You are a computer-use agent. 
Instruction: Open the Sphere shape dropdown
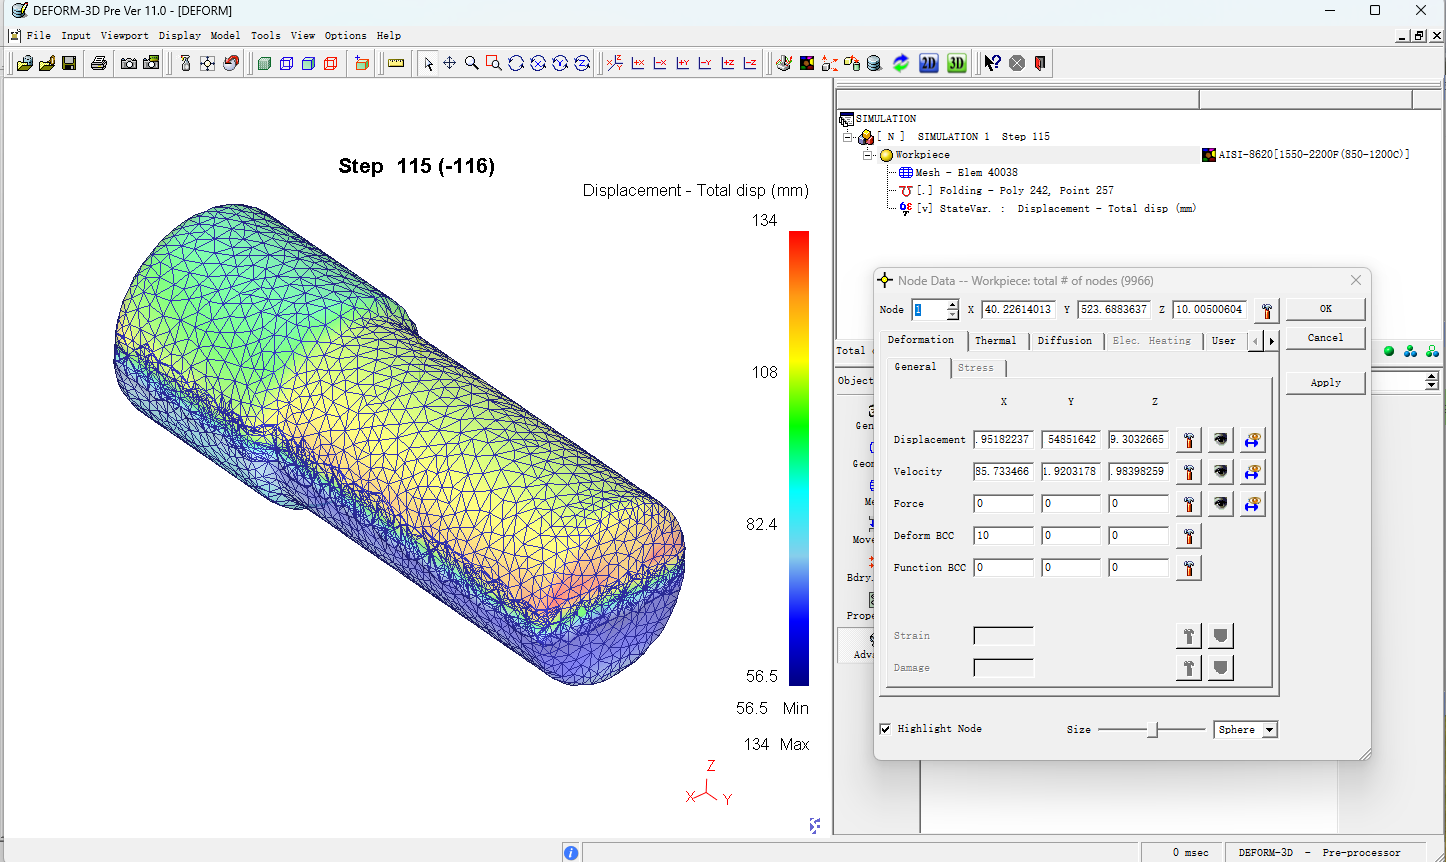(x=1269, y=730)
